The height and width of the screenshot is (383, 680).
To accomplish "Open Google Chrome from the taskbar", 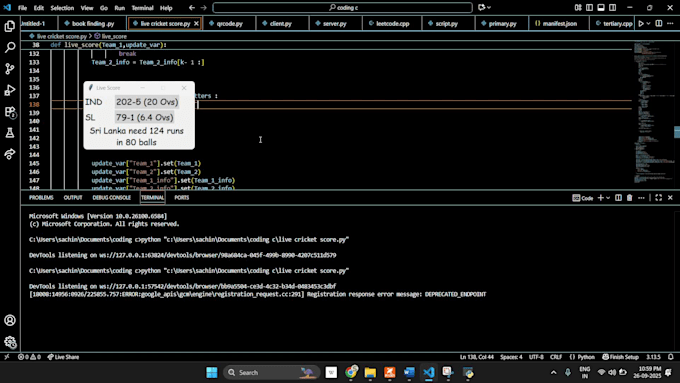I will (351, 373).
